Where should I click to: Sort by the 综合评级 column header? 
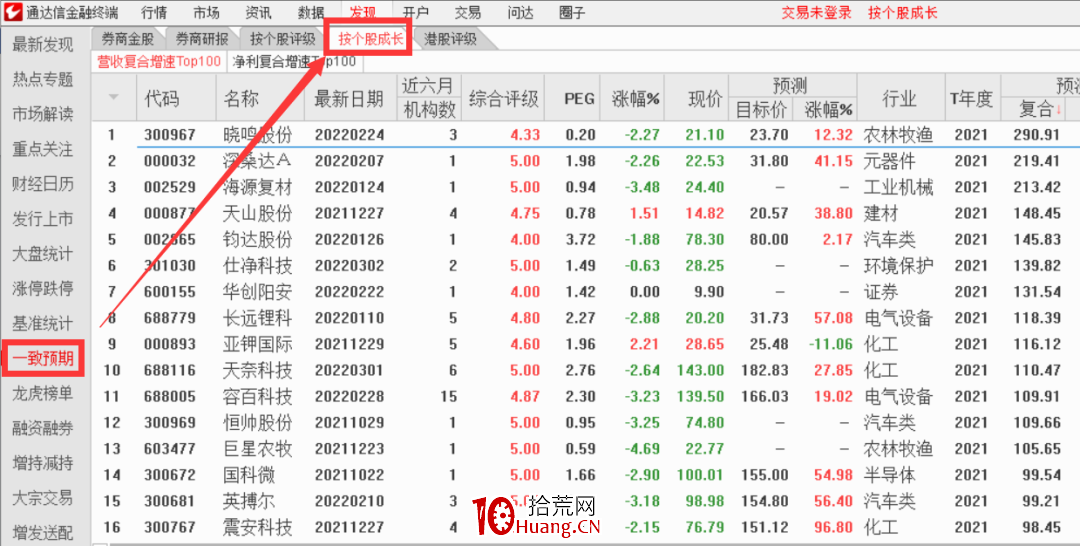click(x=503, y=98)
